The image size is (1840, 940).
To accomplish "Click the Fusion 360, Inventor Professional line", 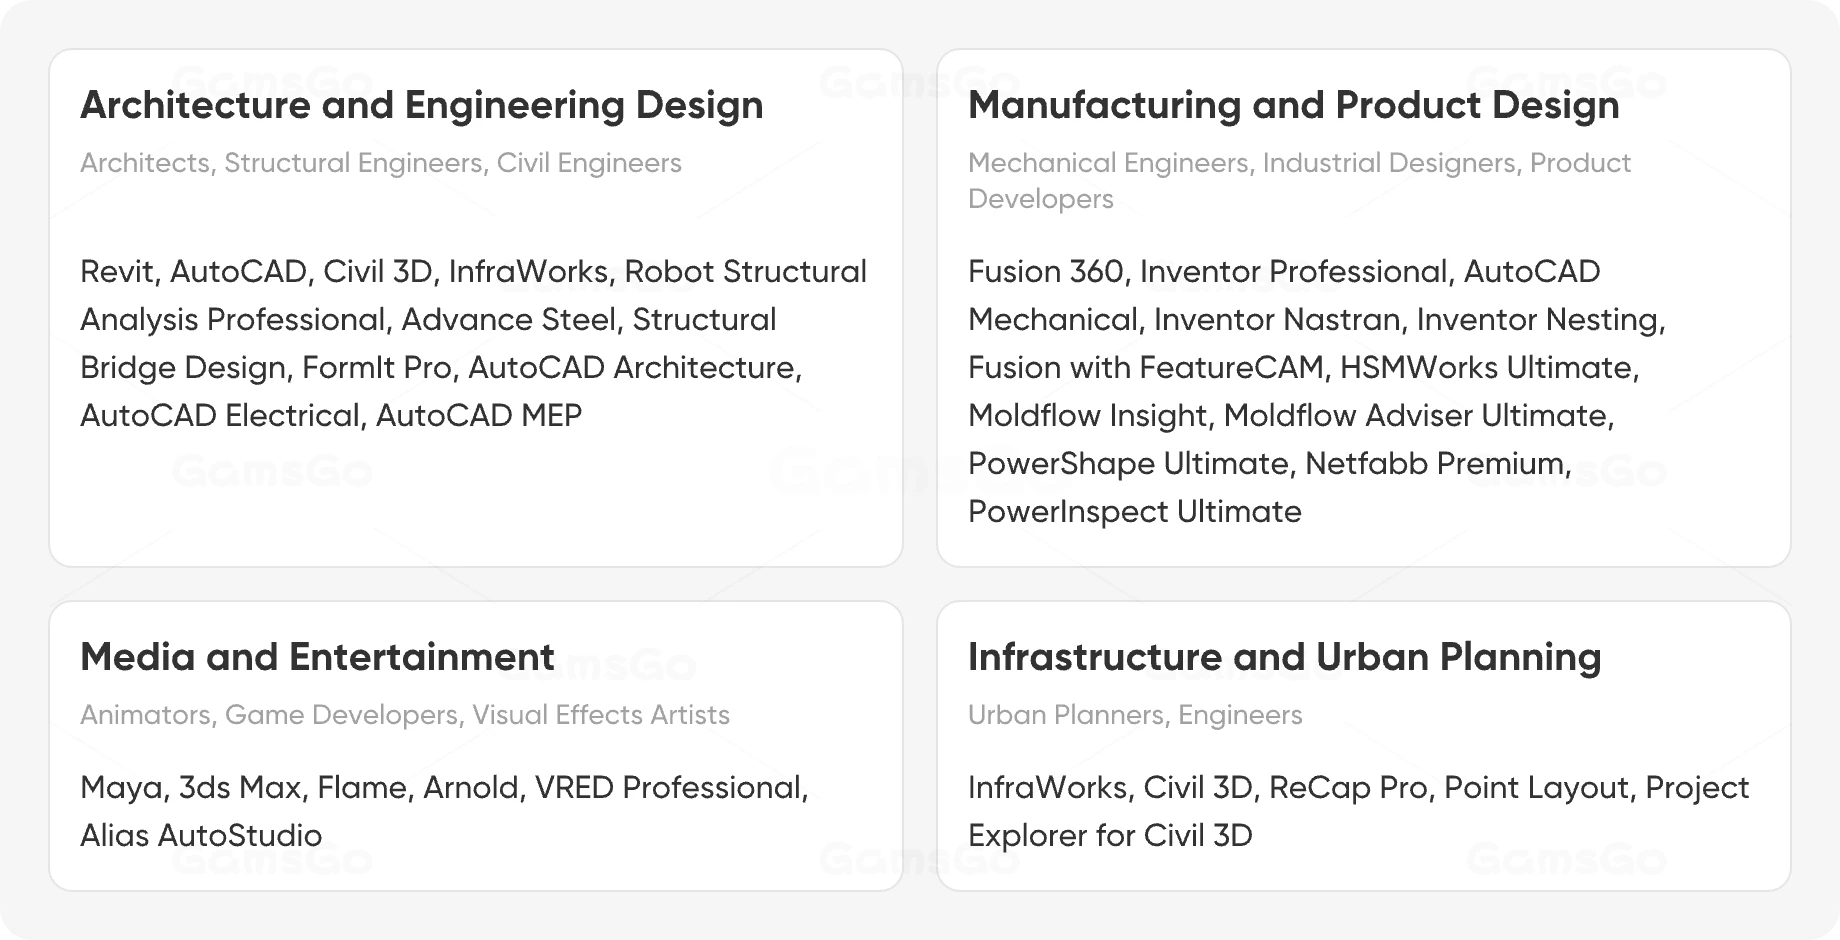I will (1284, 272).
